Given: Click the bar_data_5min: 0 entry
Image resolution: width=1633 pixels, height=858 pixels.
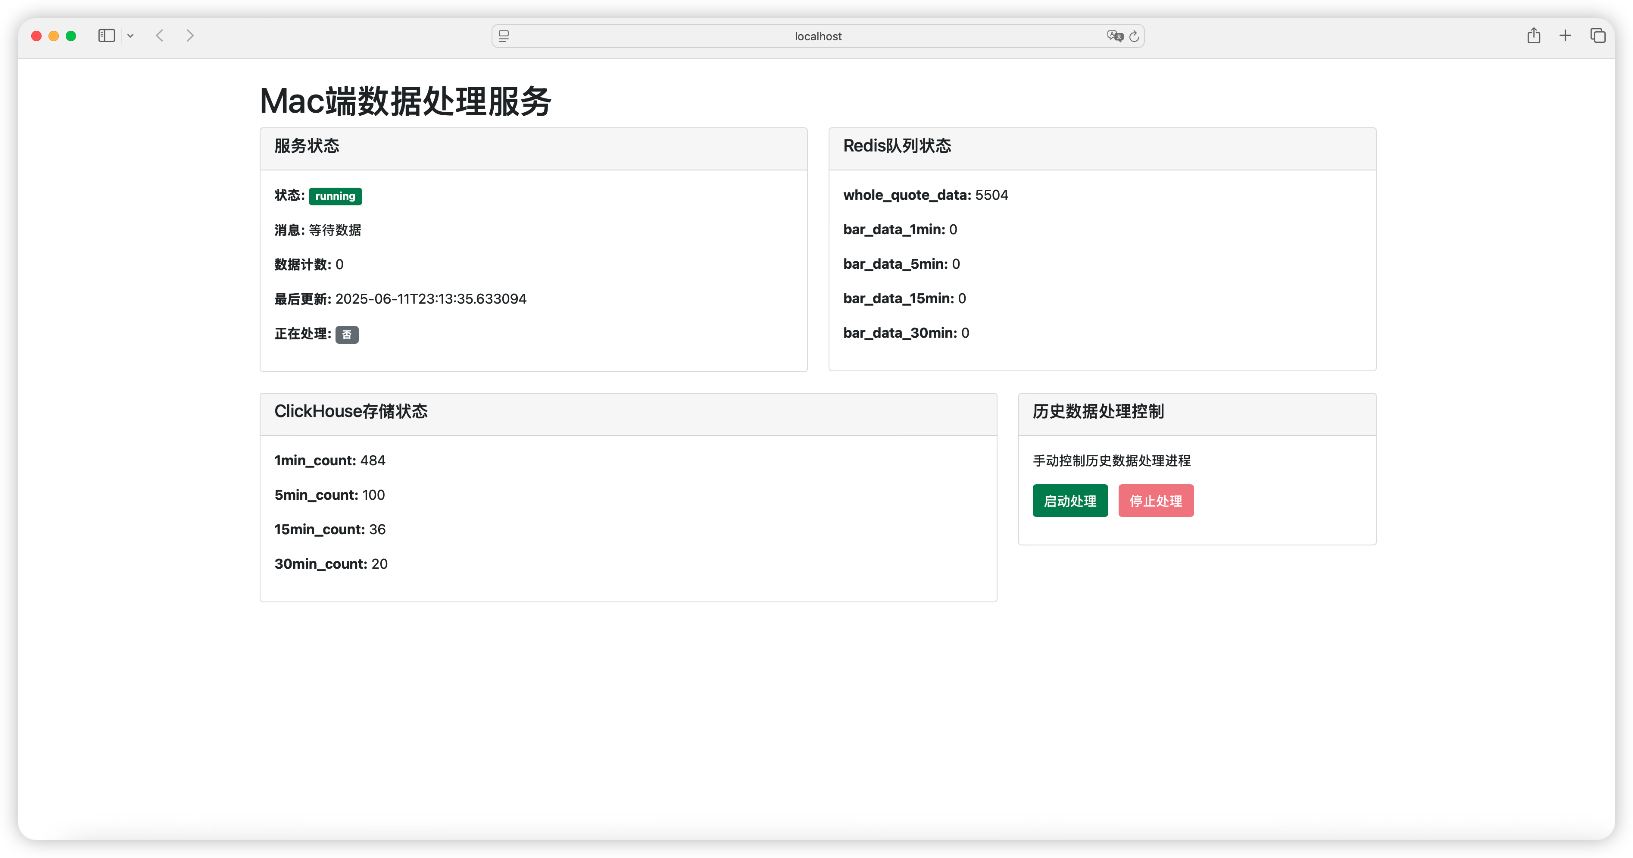Looking at the screenshot, I should [x=902, y=264].
